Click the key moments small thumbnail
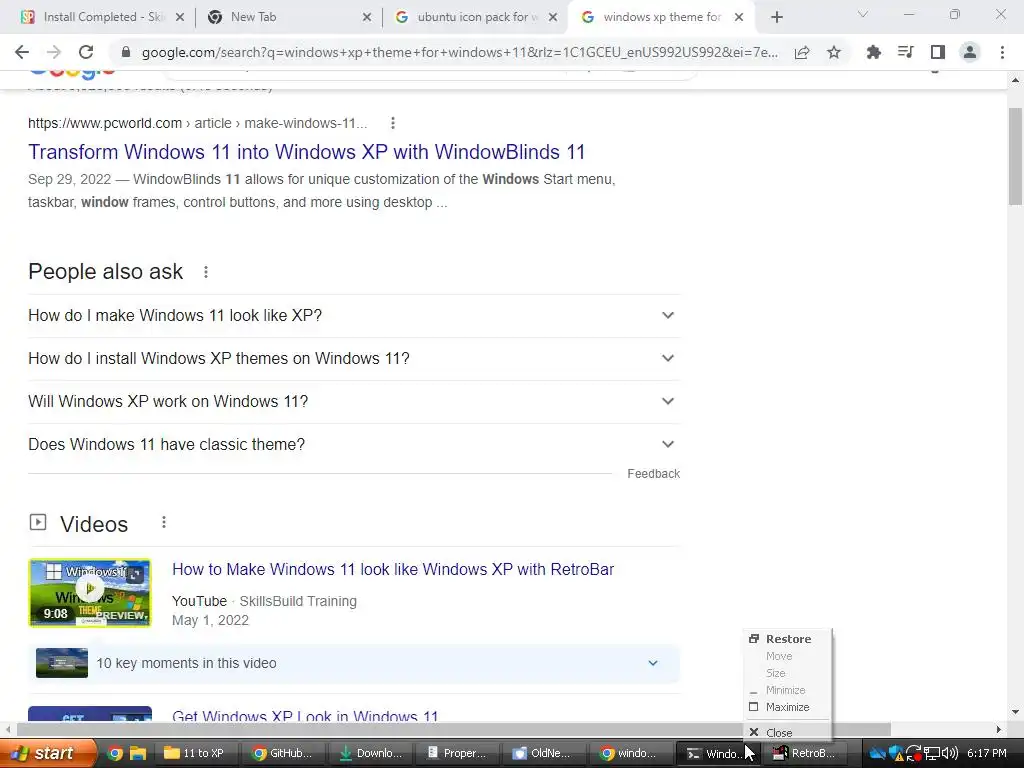Screen dimensions: 1024x768 pos(61,663)
